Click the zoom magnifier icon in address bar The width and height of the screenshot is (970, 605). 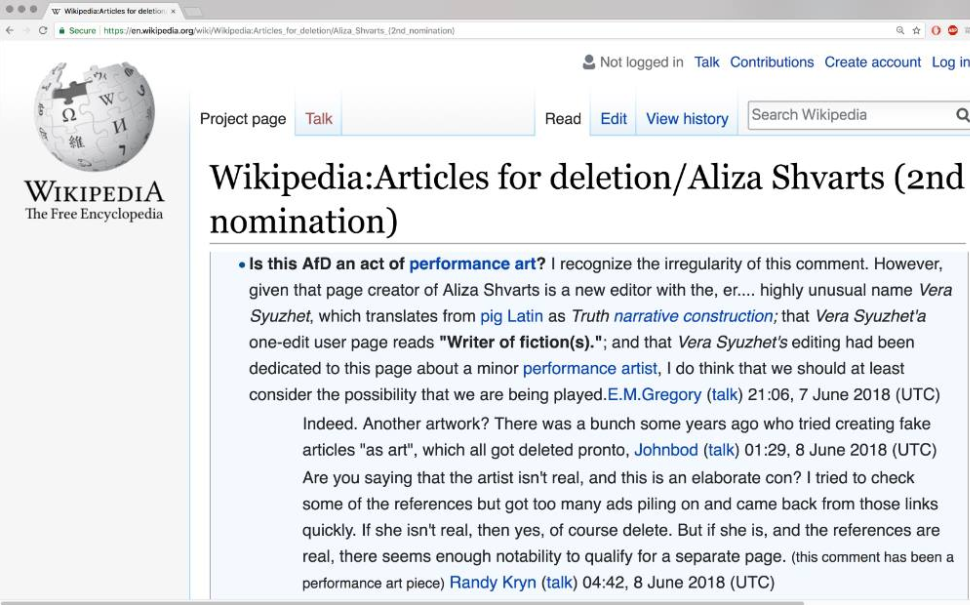(x=900, y=30)
